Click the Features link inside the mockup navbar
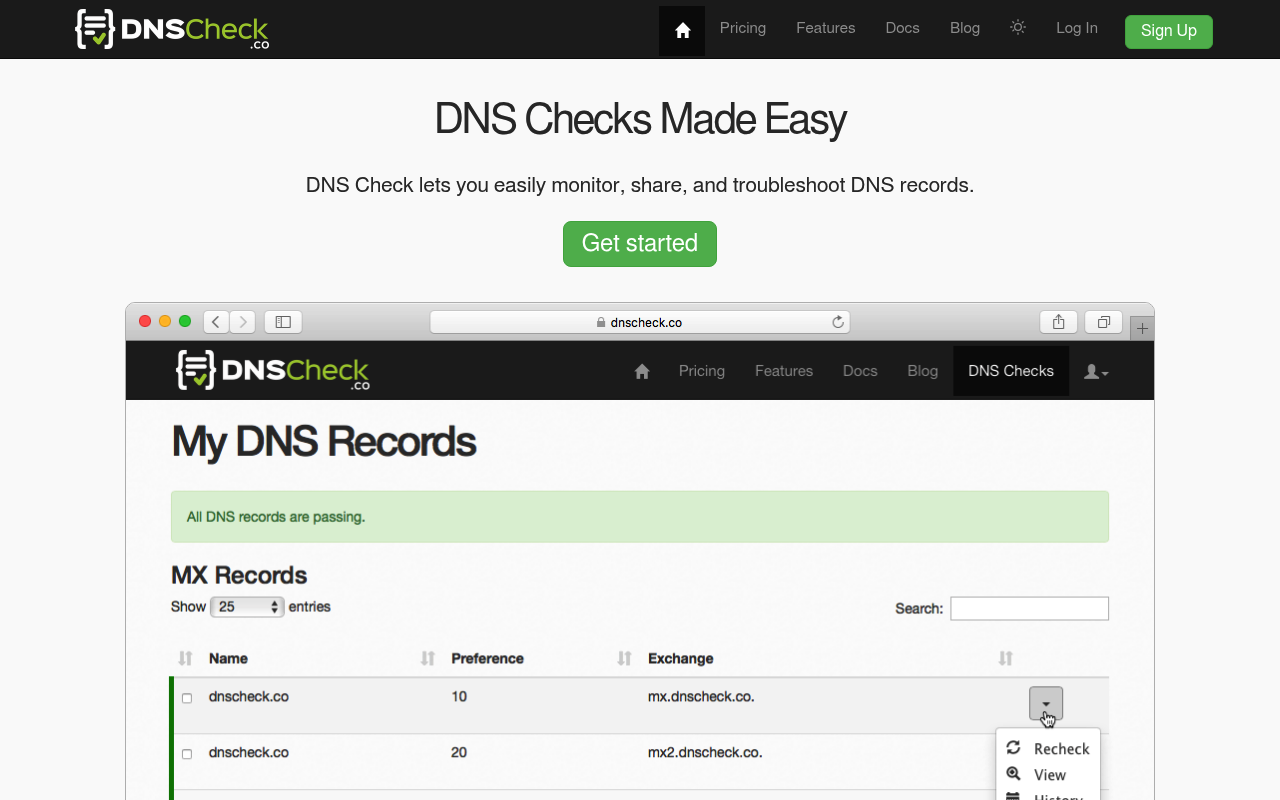The height and width of the screenshot is (800, 1280). [x=784, y=371]
